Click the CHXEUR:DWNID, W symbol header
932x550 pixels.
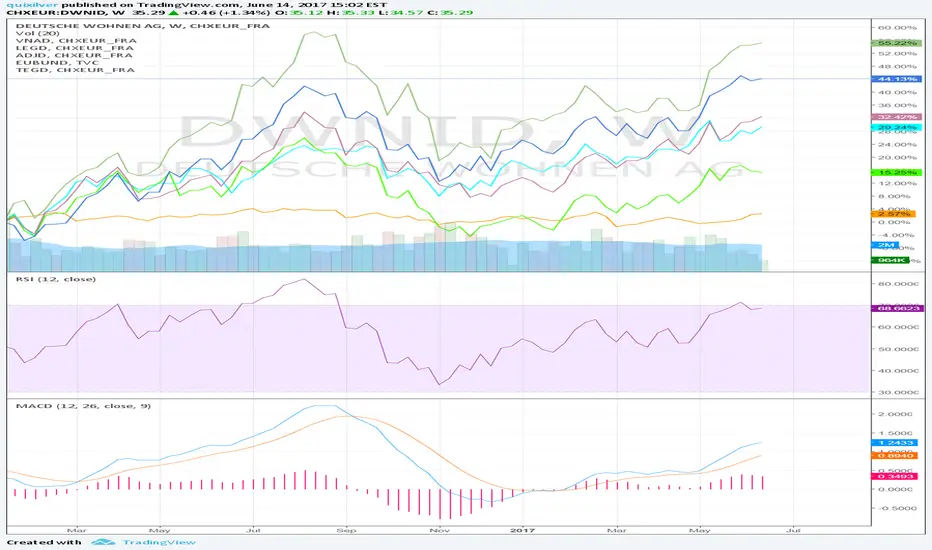(65, 12)
